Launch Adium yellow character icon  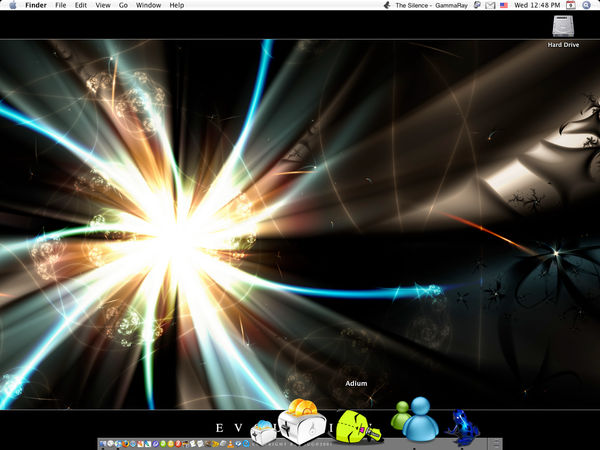[x=358, y=427]
